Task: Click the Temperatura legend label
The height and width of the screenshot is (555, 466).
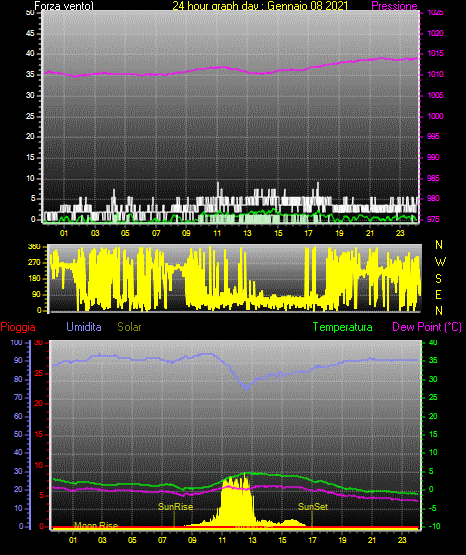Action: coord(343,327)
